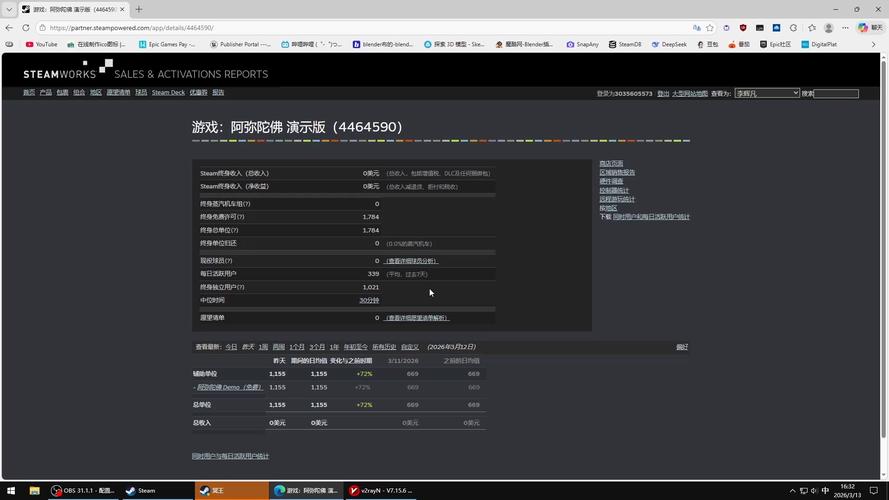
Task: Click the 查看详细球员分析 link
Action: tap(412, 261)
